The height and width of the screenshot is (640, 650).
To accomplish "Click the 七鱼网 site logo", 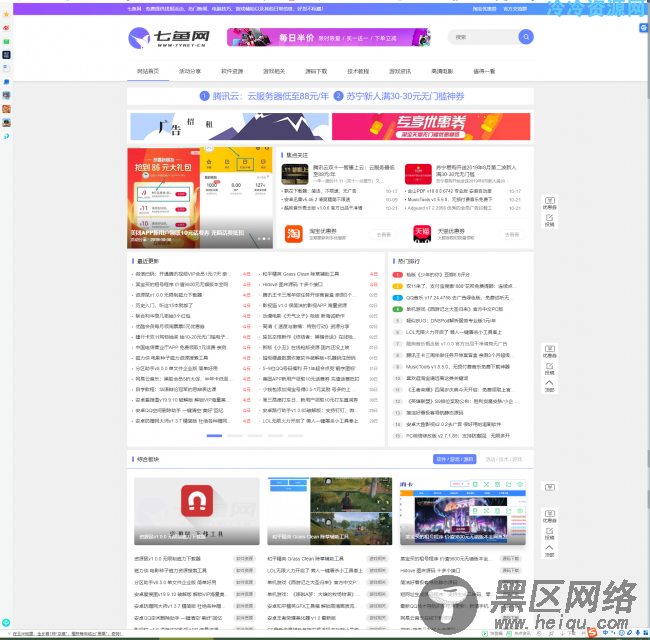I will click(169, 38).
